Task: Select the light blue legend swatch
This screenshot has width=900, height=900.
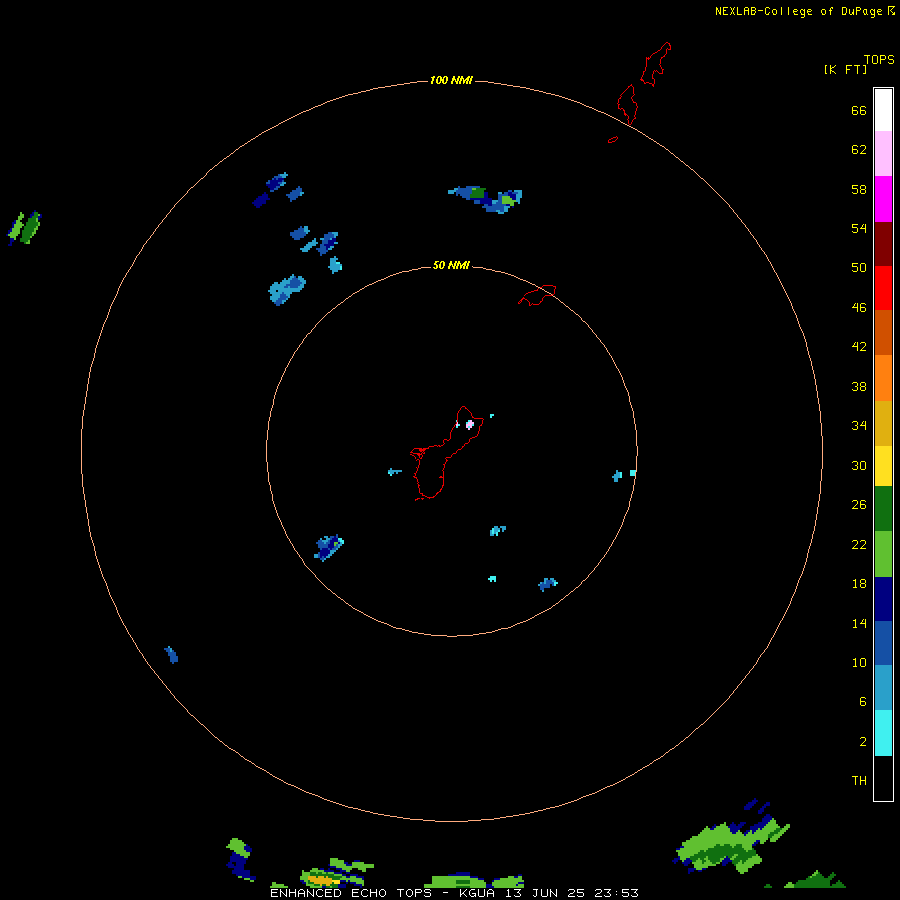Action: point(883,688)
